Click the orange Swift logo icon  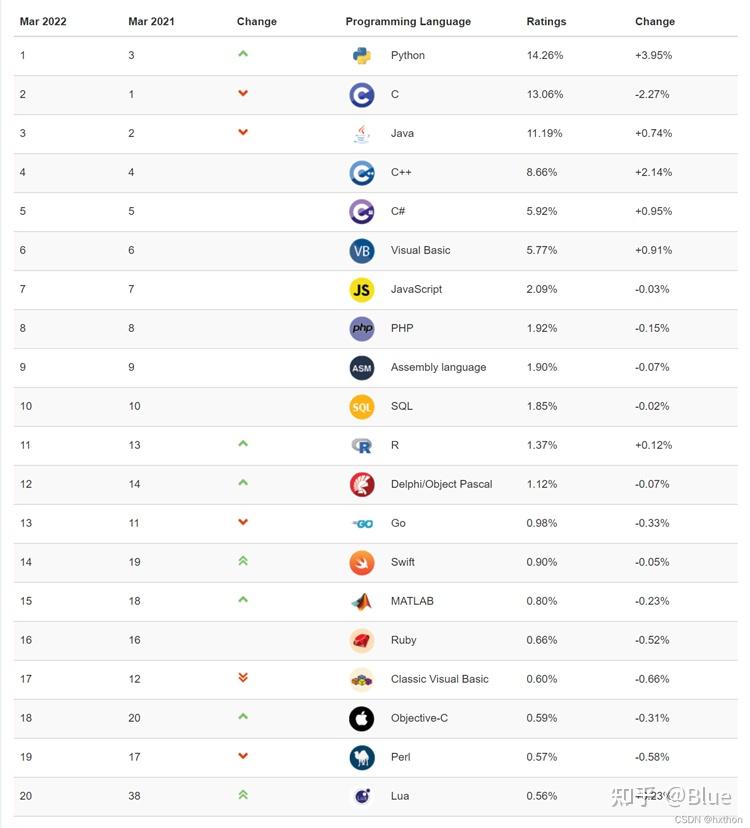(x=362, y=563)
